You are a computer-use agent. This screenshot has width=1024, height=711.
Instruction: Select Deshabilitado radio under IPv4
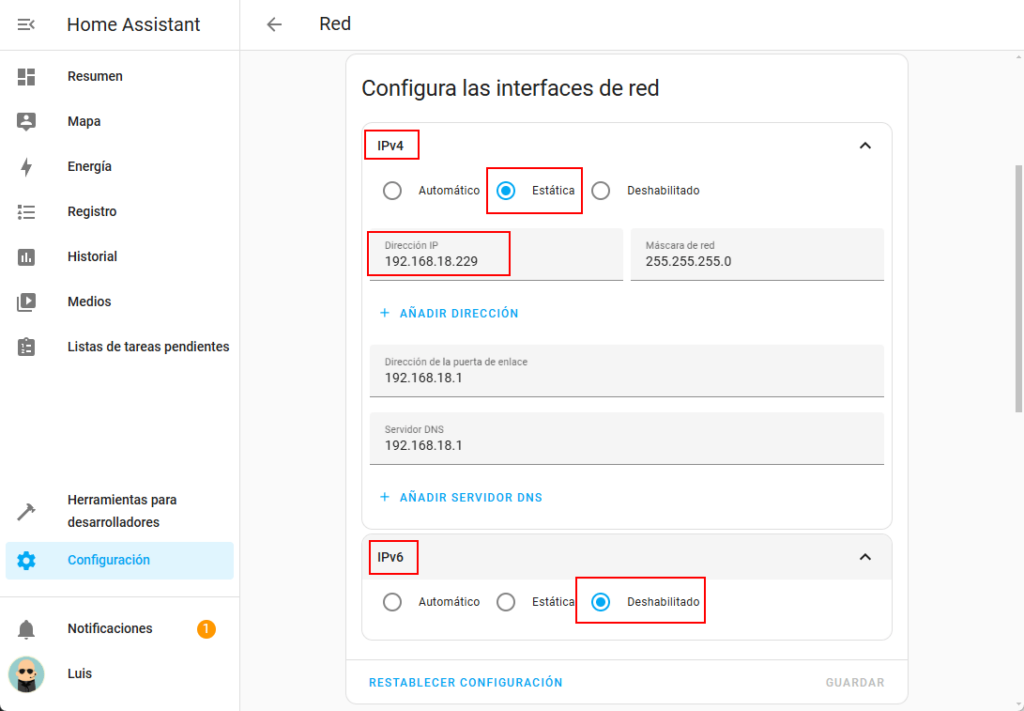coord(600,191)
